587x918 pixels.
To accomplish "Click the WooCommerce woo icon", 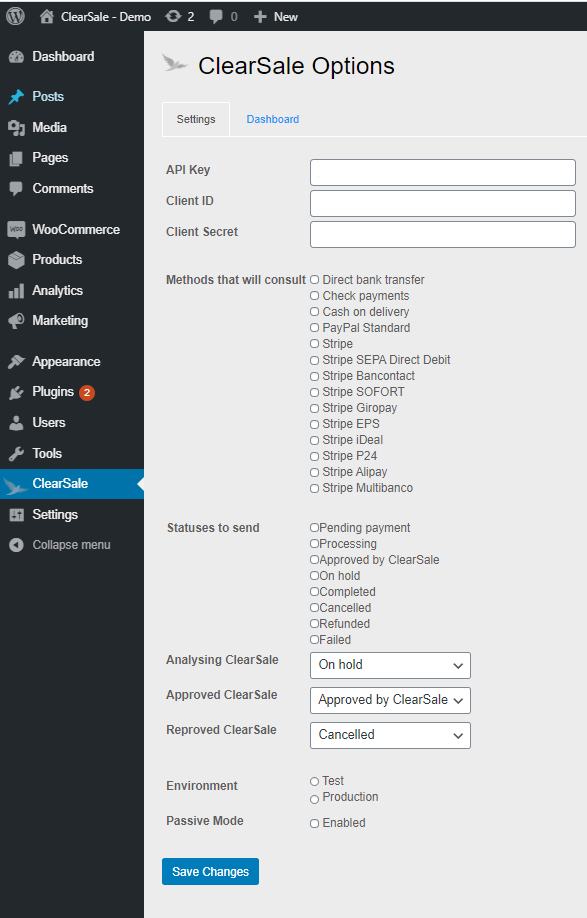I will [x=16, y=230].
